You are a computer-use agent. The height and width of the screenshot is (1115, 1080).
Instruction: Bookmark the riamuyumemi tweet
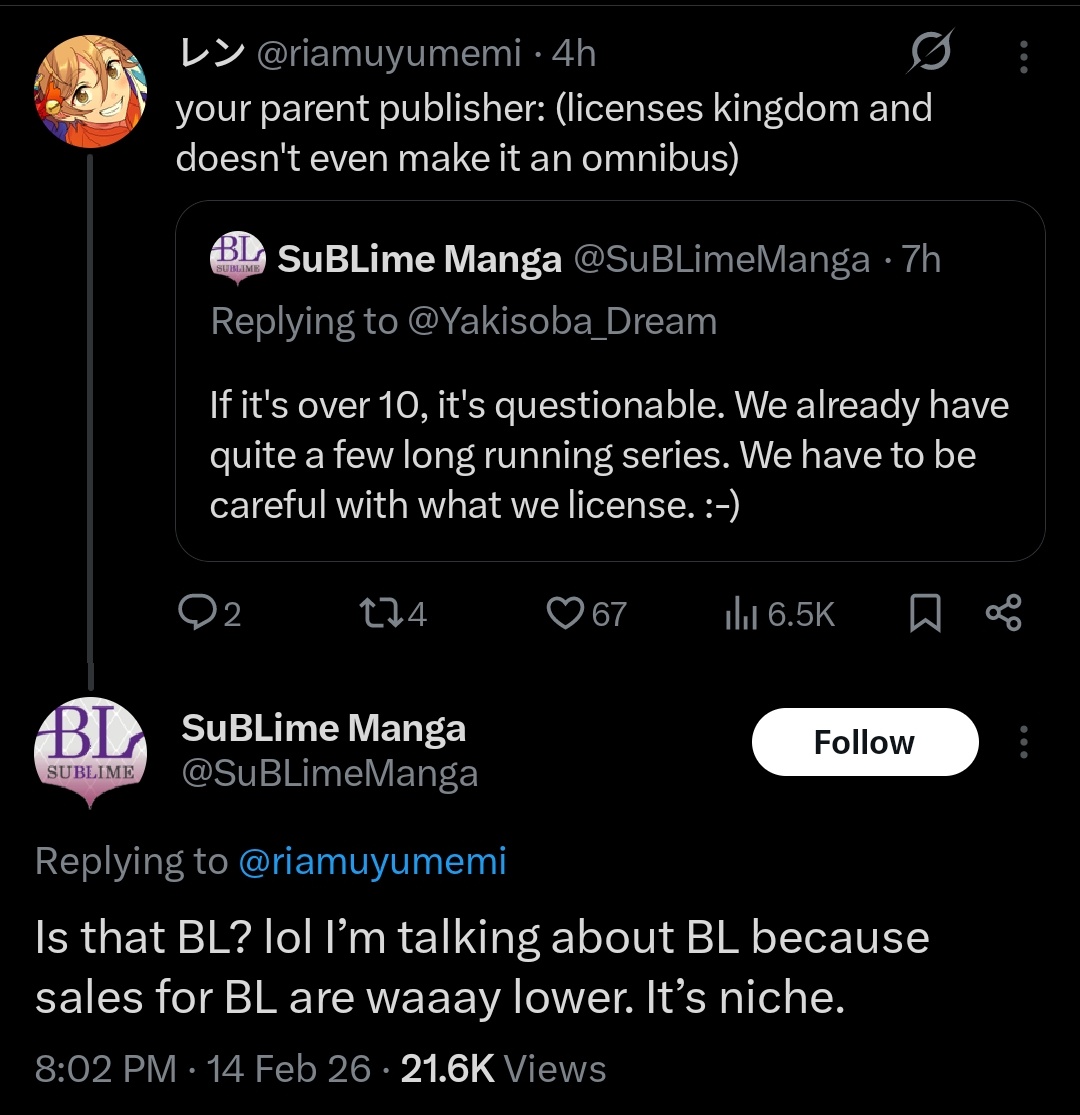click(x=925, y=613)
